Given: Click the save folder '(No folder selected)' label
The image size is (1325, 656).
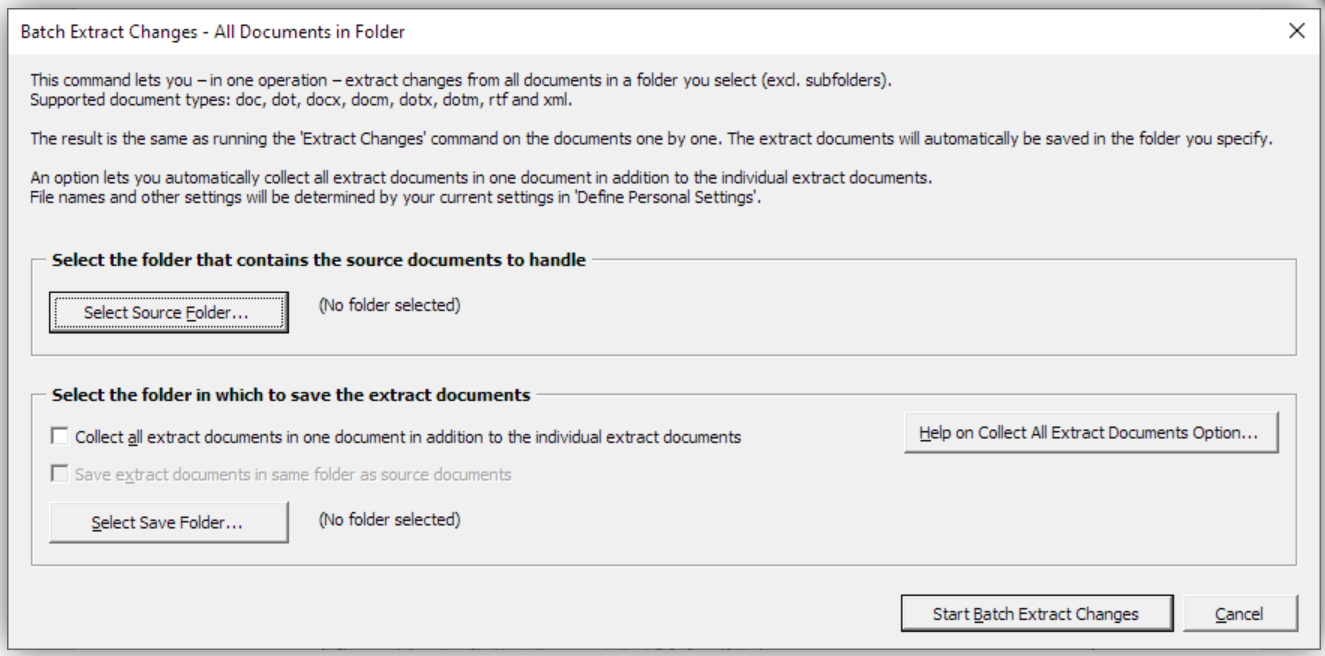Looking at the screenshot, I should [x=389, y=519].
